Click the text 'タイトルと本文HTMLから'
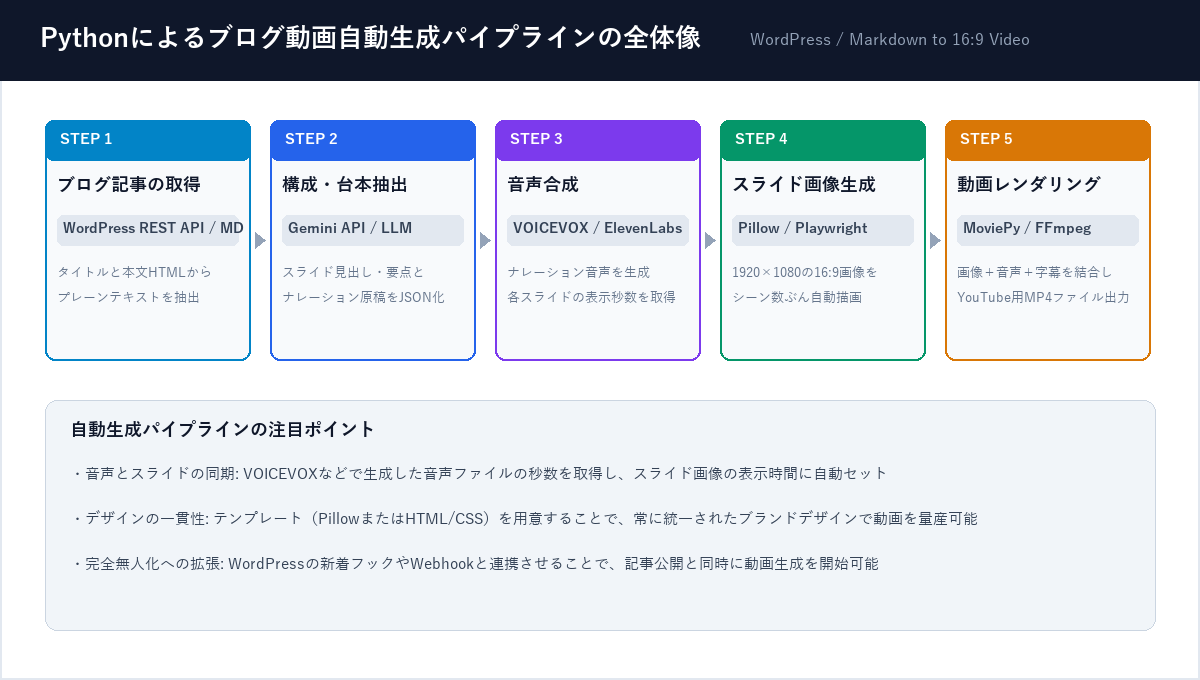 click(134, 272)
